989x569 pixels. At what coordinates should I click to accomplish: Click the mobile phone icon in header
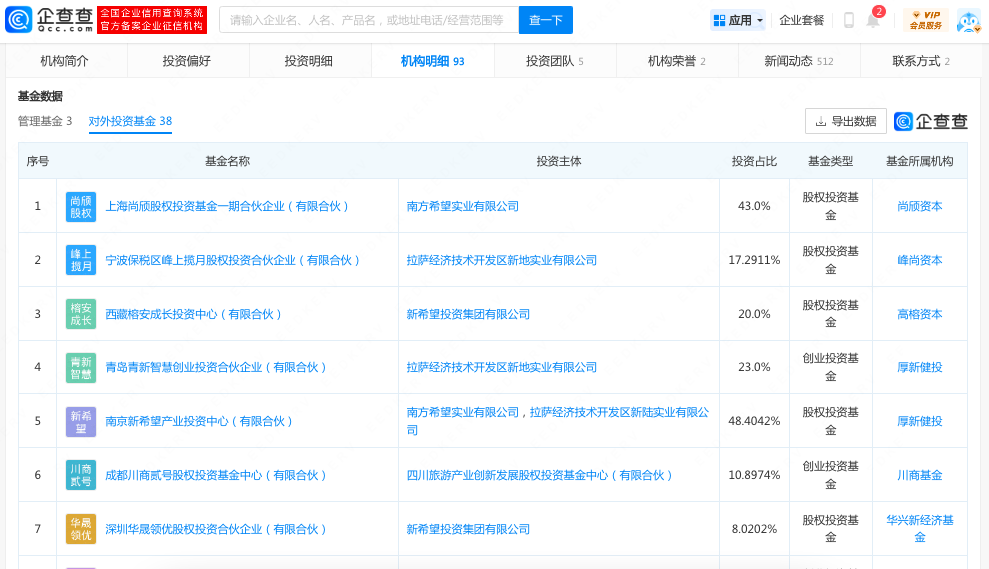click(x=848, y=20)
